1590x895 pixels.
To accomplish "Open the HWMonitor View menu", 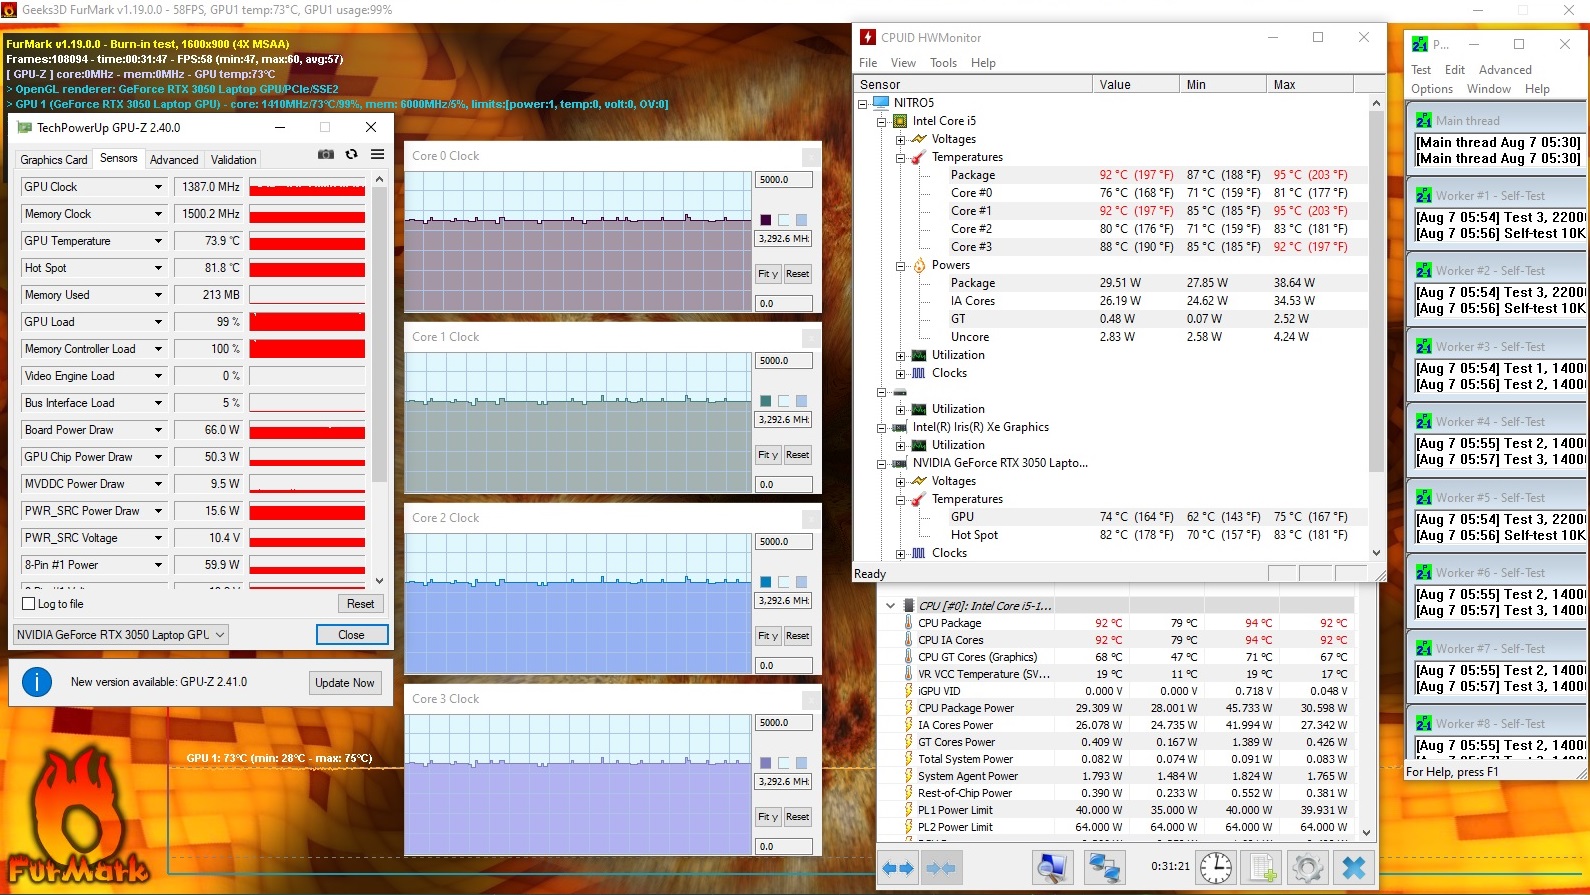I will click(x=903, y=62).
